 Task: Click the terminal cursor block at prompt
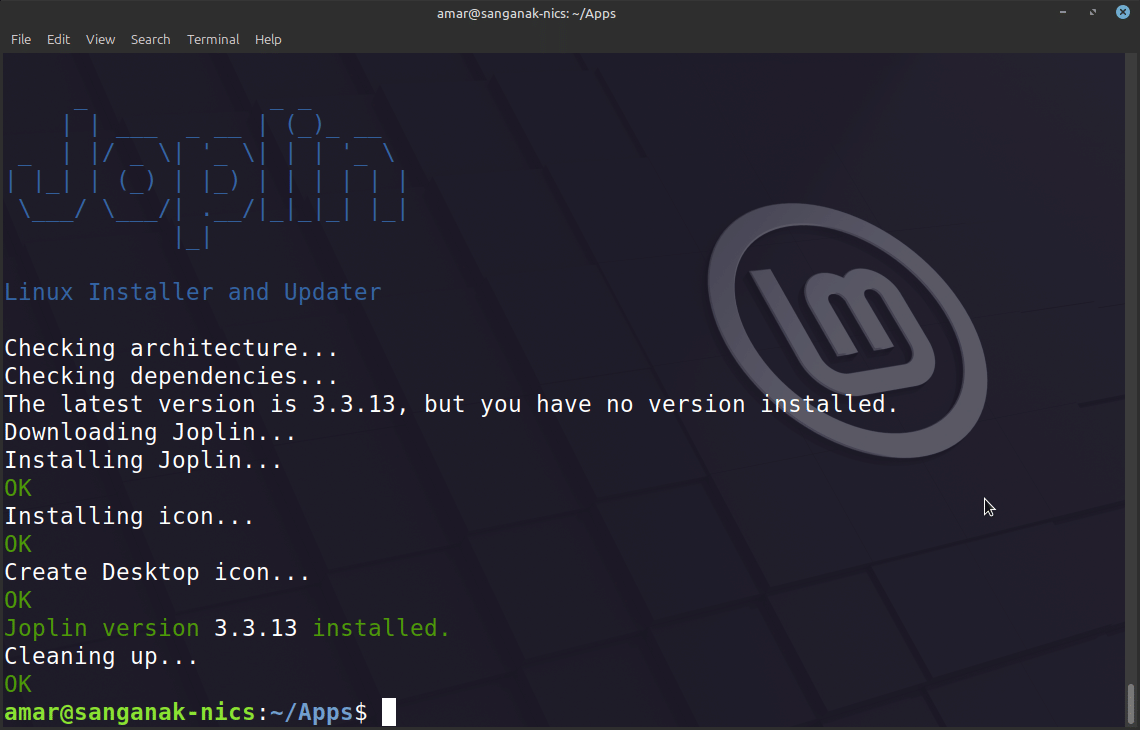(x=389, y=712)
